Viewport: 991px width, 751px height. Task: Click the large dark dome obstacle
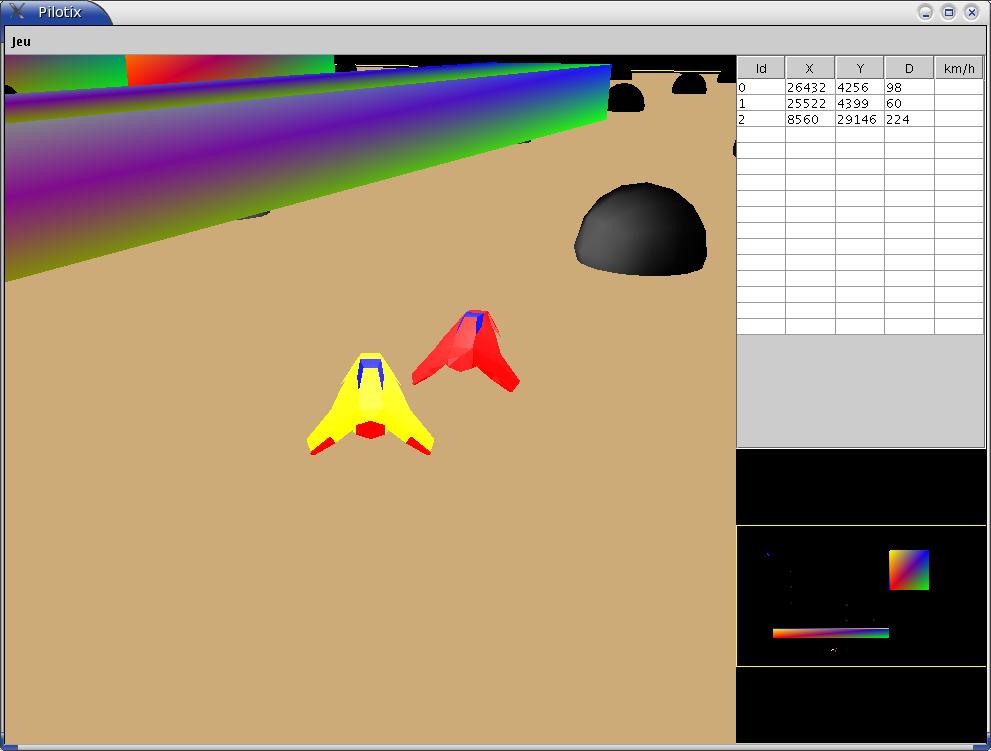click(641, 231)
